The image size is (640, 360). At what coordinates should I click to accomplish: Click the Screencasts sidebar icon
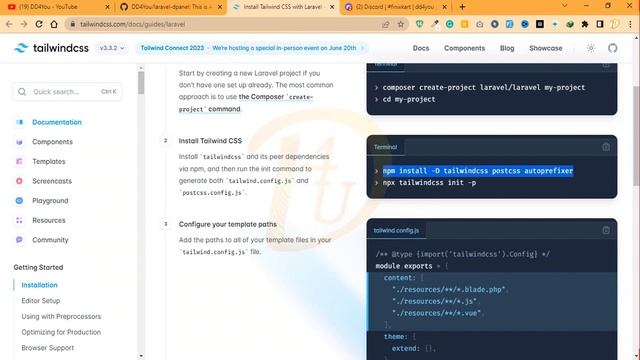pyautogui.click(x=19, y=181)
